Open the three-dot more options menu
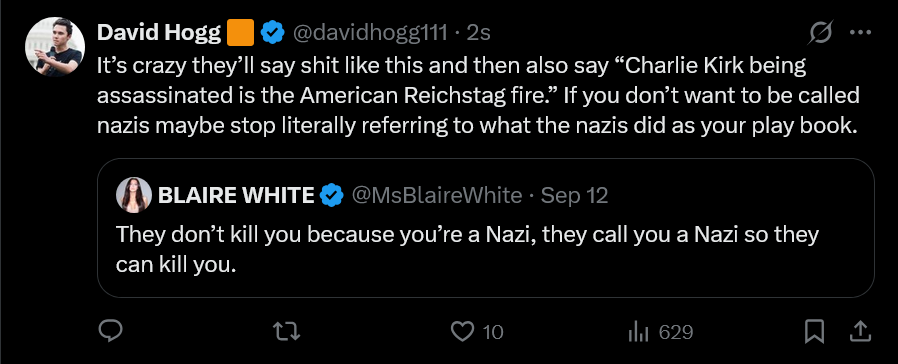Viewport: 898px width, 364px height. [860, 33]
